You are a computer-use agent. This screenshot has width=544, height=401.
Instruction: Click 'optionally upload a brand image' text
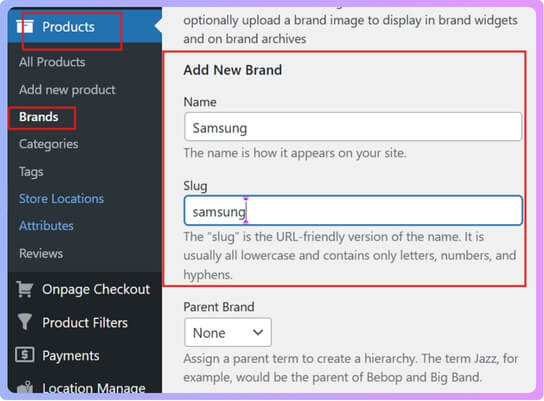351,29
